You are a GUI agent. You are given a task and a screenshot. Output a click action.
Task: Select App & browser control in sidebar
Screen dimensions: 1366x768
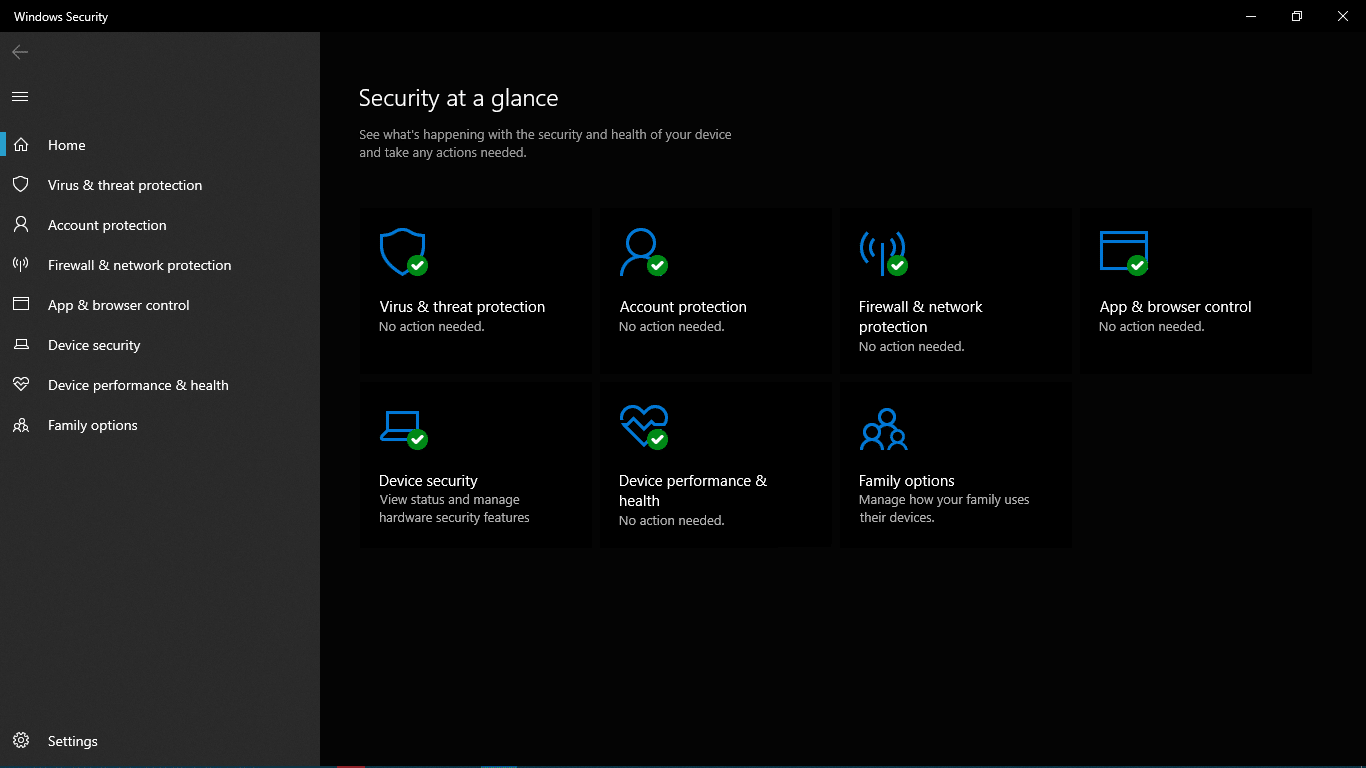point(118,305)
